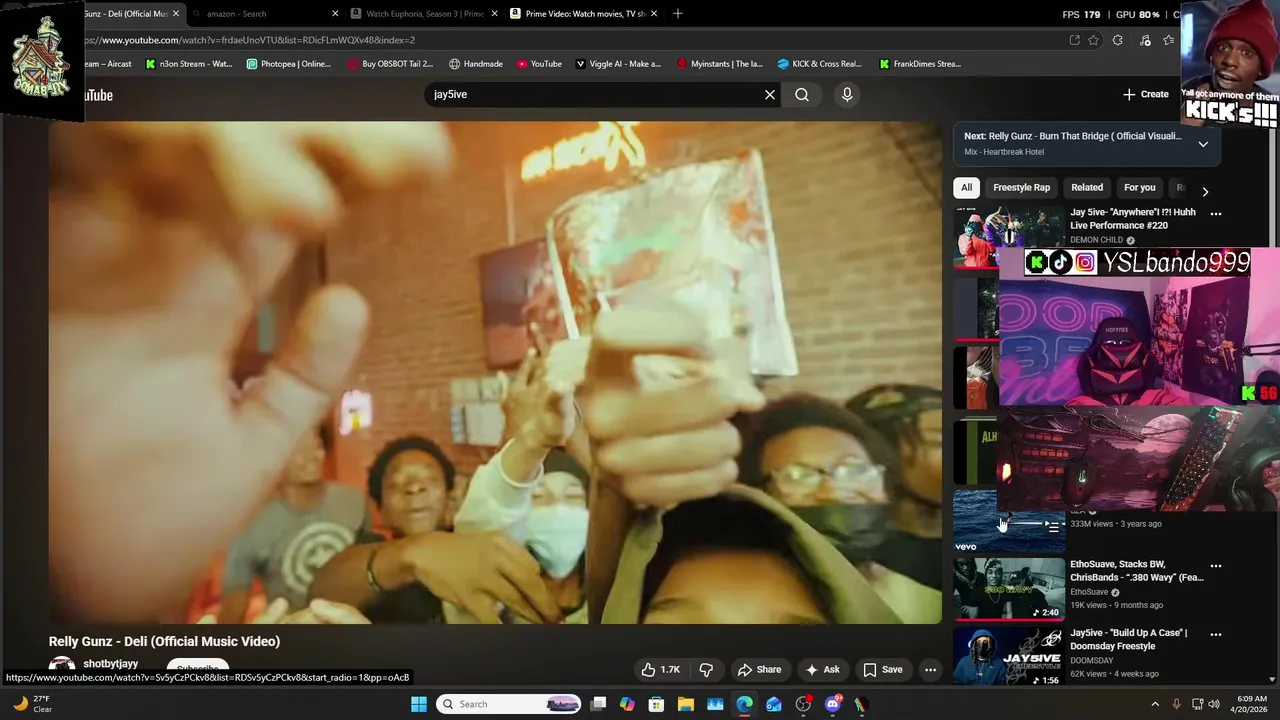Switch to Watch Euphoria Season 3 tab
The height and width of the screenshot is (720, 1280).
click(x=424, y=14)
